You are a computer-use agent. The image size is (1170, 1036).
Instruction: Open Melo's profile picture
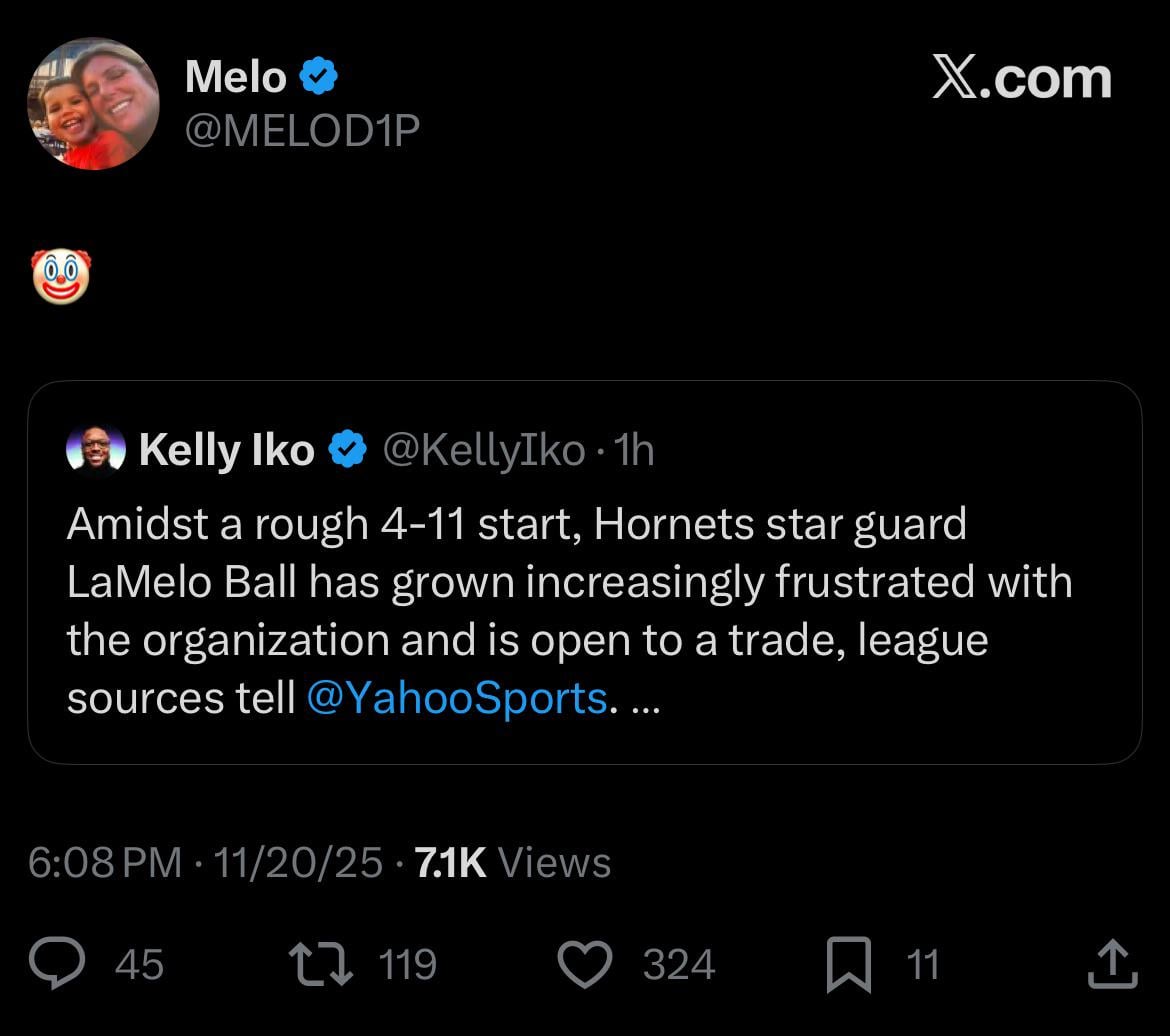tap(93, 104)
